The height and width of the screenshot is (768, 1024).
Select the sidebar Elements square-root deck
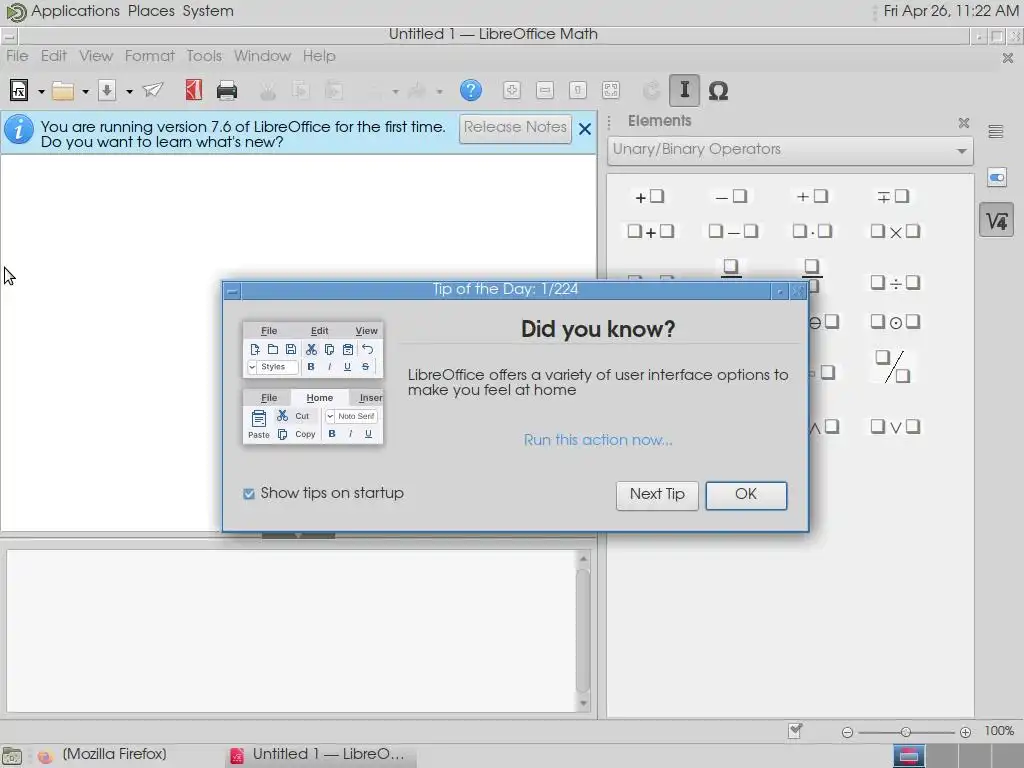[x=997, y=220]
